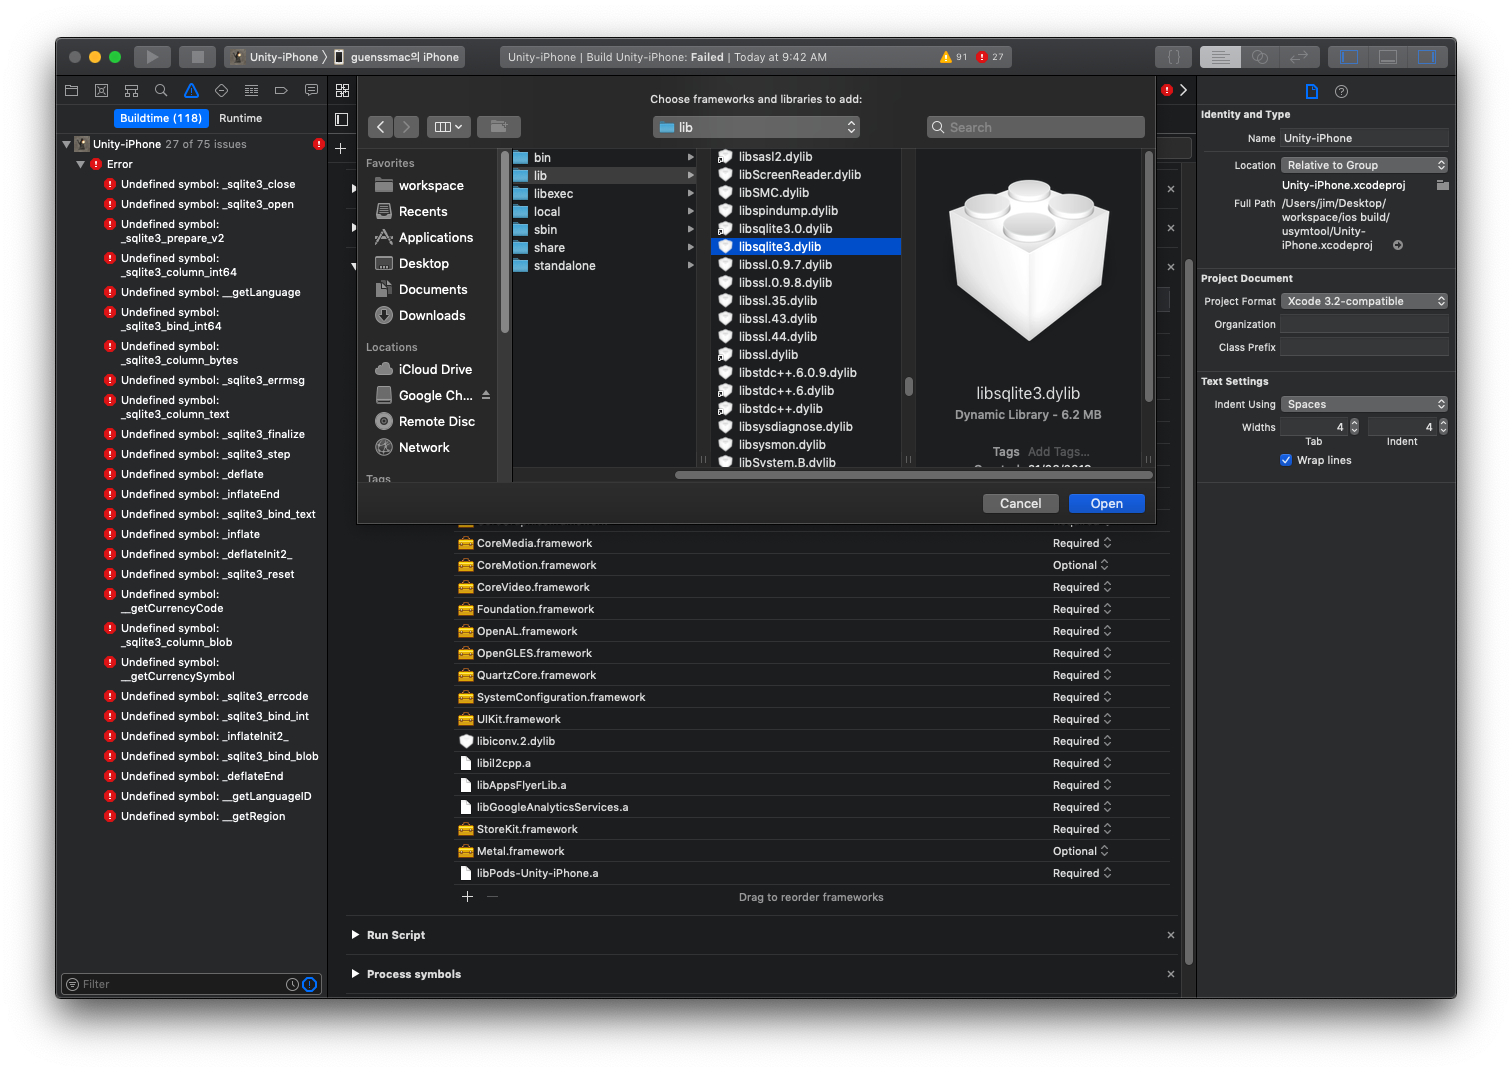Toggle the Wrap lines checkbox
Screen dimensions: 1512x1072
click(1286, 460)
